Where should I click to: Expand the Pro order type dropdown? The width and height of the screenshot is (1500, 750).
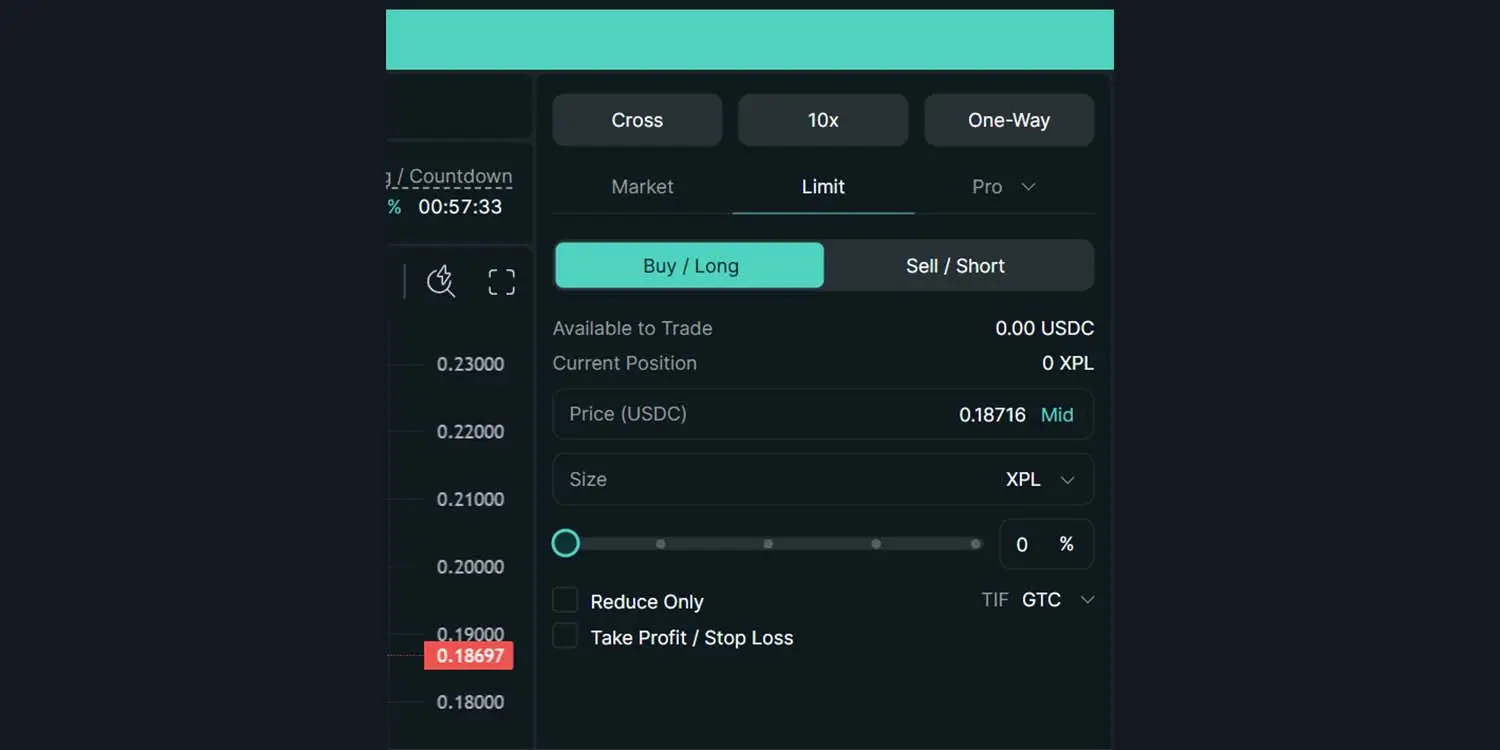coord(1003,187)
